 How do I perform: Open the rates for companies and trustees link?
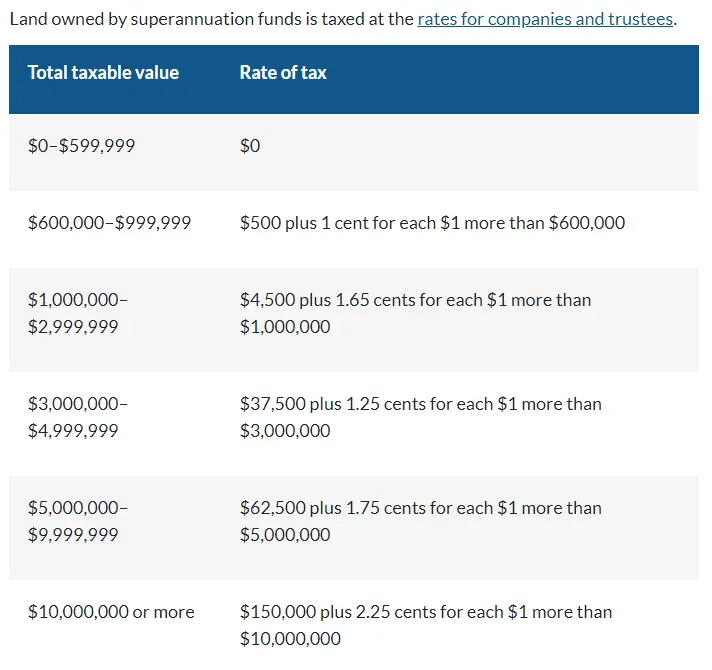tap(545, 20)
